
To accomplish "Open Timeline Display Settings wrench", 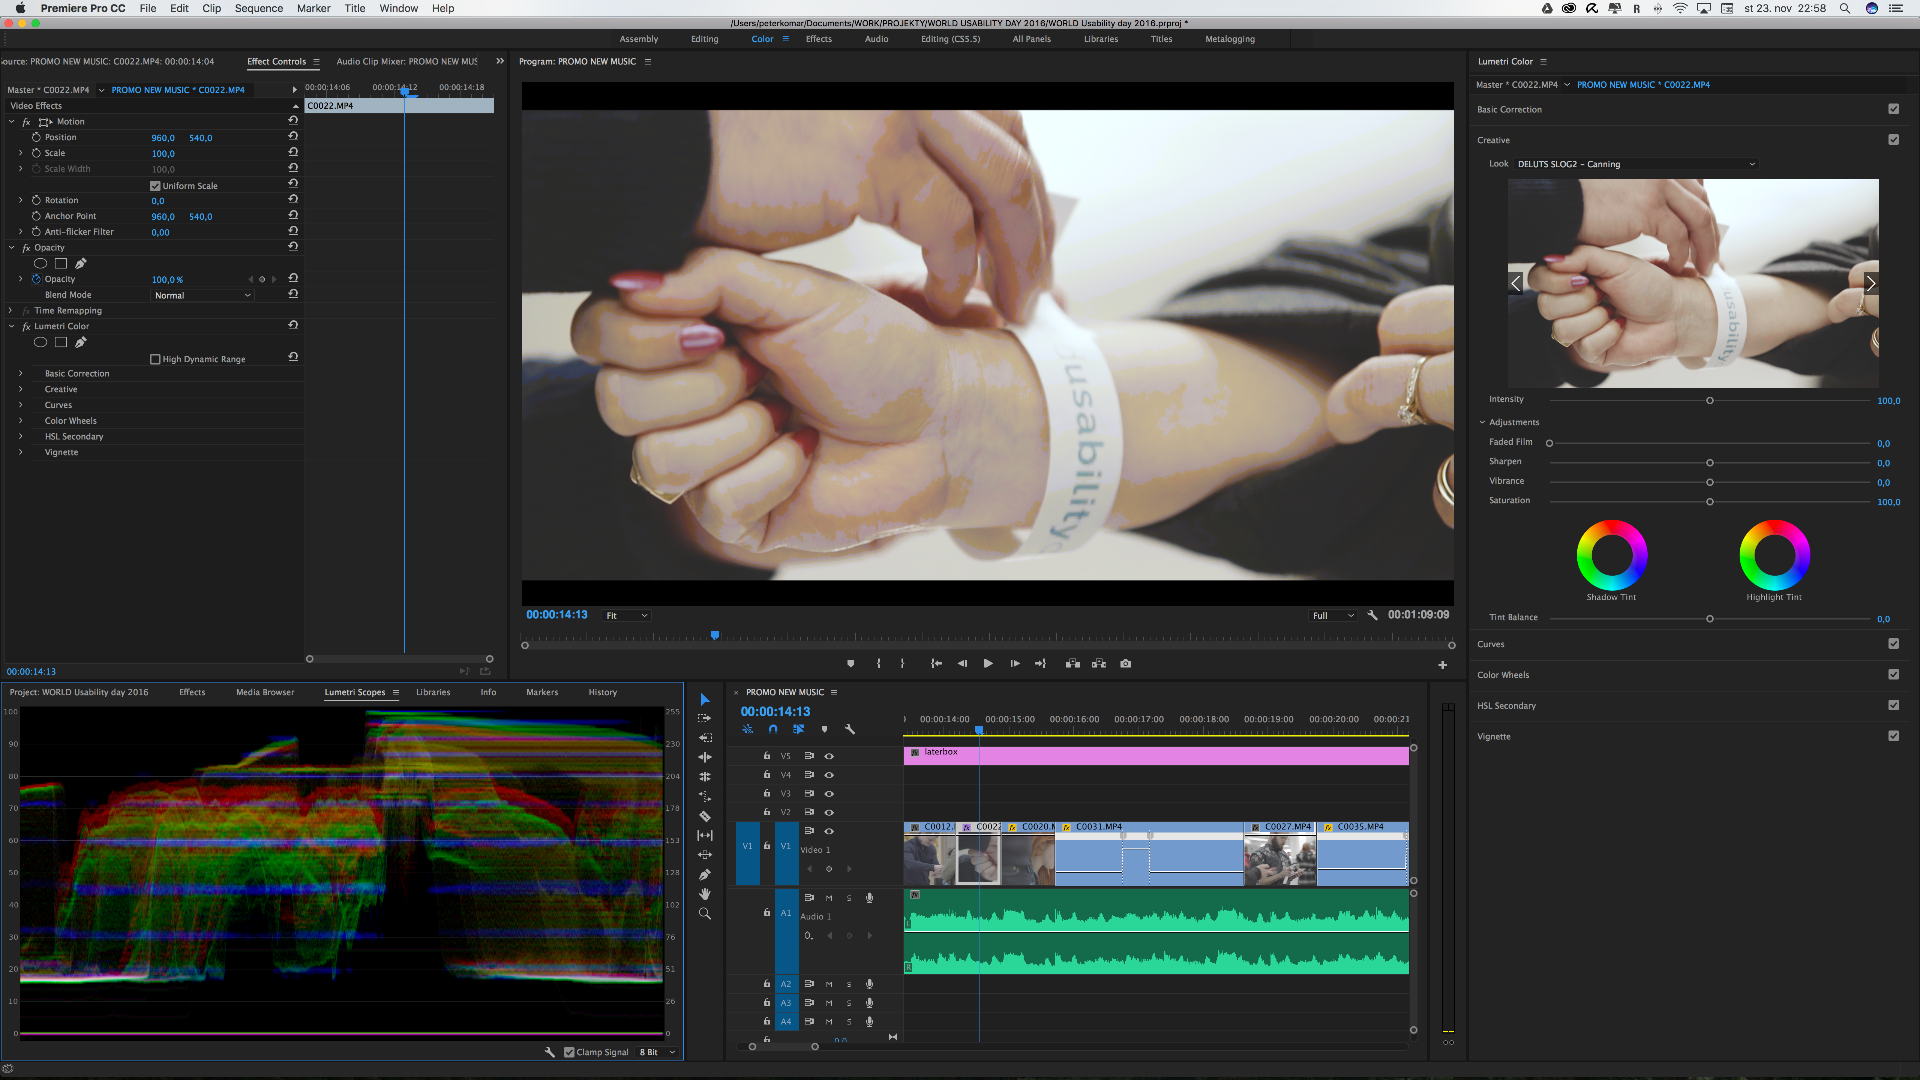I will click(x=850, y=729).
